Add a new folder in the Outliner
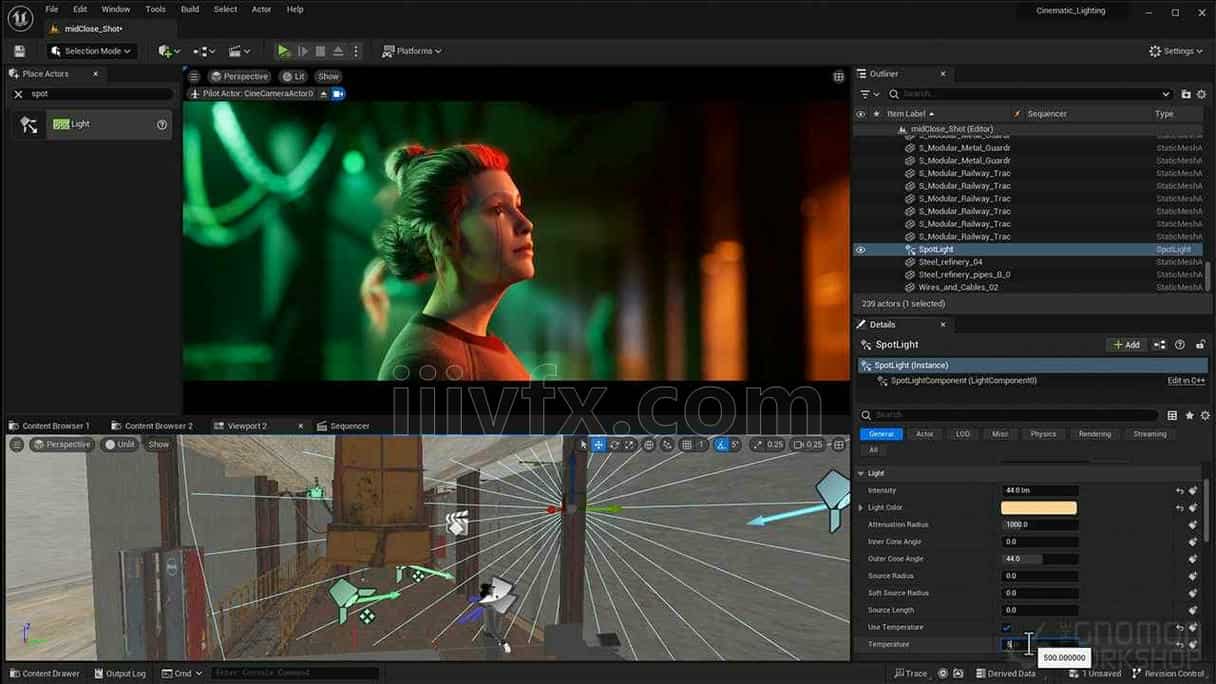The image size is (1216, 684). coord(1186,94)
